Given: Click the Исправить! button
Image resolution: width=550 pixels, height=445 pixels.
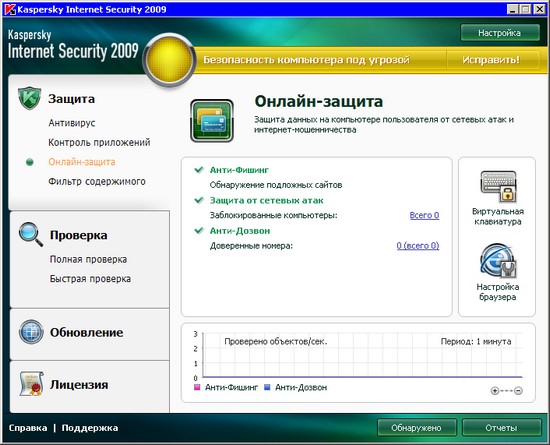Looking at the screenshot, I should click(x=491, y=60).
